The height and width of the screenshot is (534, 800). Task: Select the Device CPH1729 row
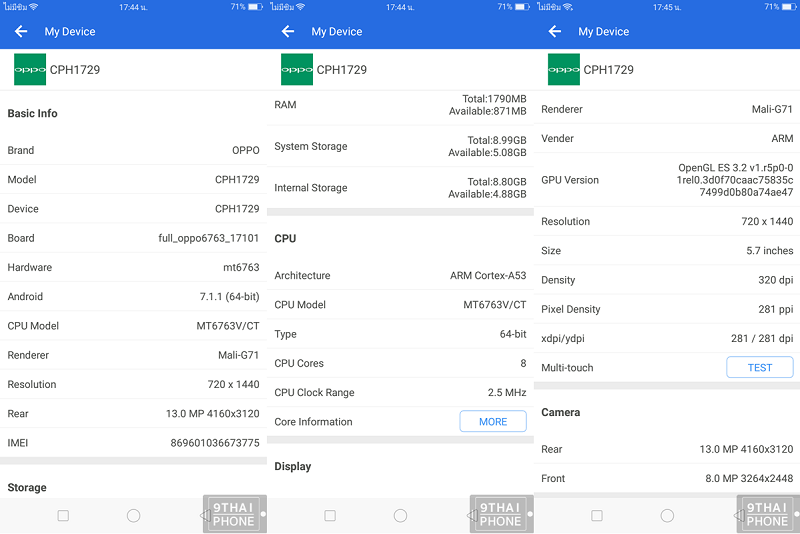[x=133, y=209]
